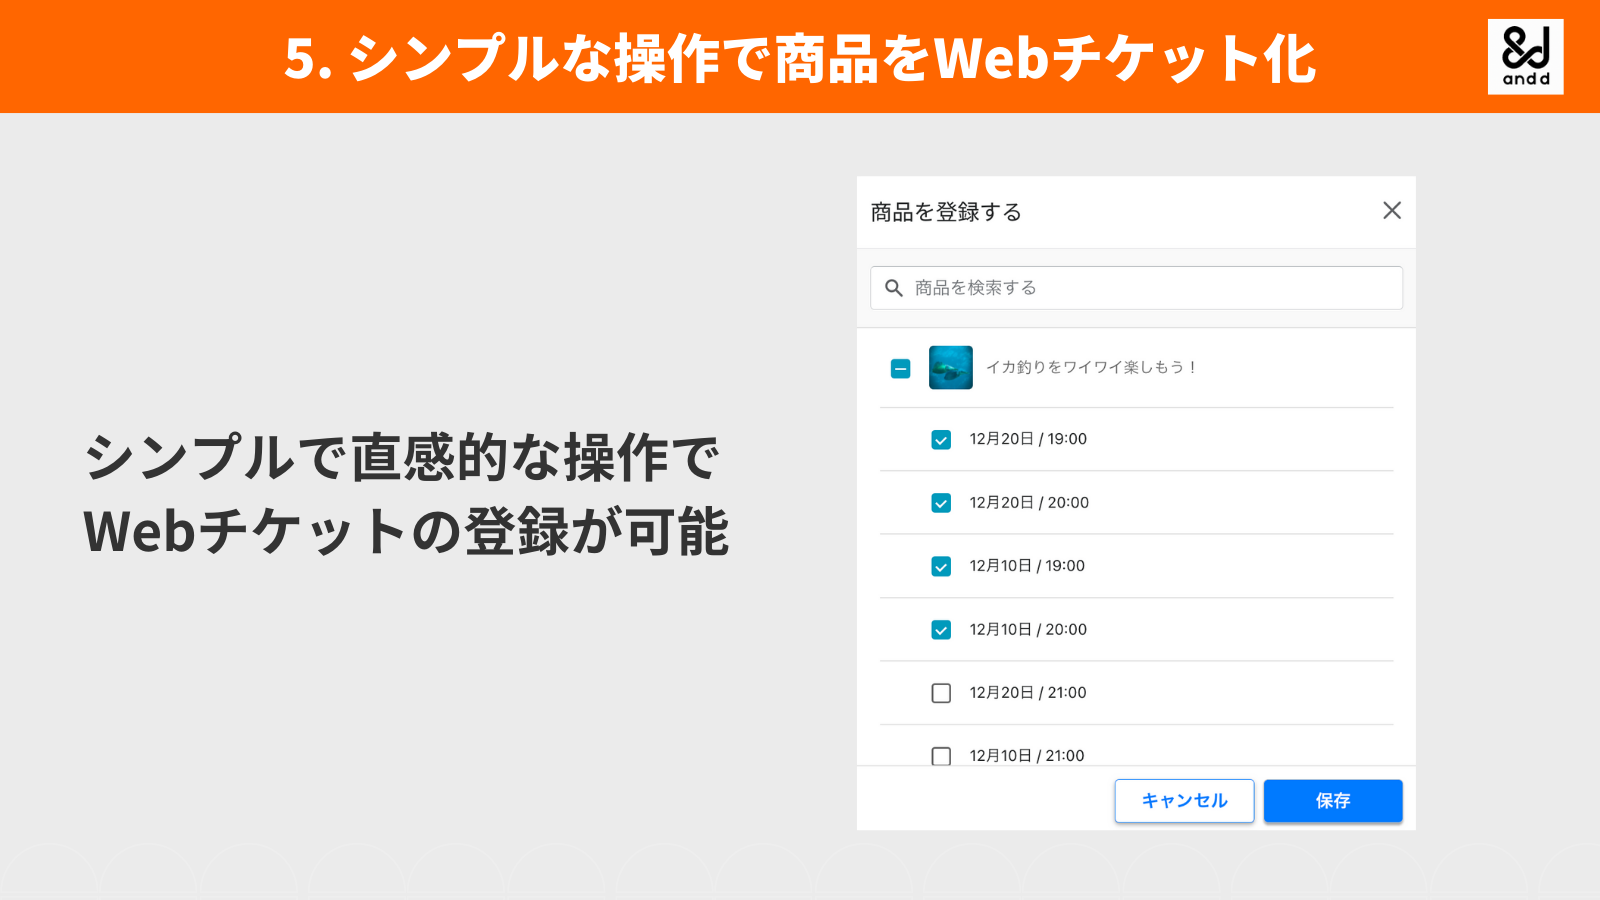Viewport: 1600px width, 900px height.
Task: Click the andd logo in the header
Action: 1524,55
